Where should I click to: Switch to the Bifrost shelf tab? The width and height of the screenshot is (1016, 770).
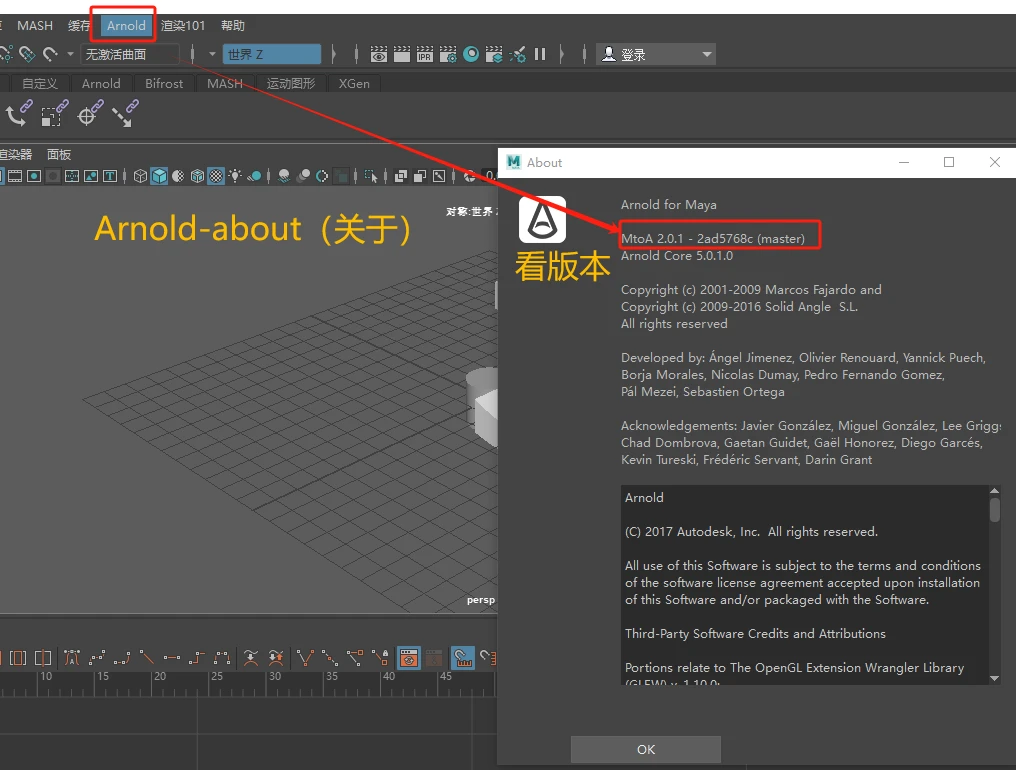pyautogui.click(x=164, y=84)
